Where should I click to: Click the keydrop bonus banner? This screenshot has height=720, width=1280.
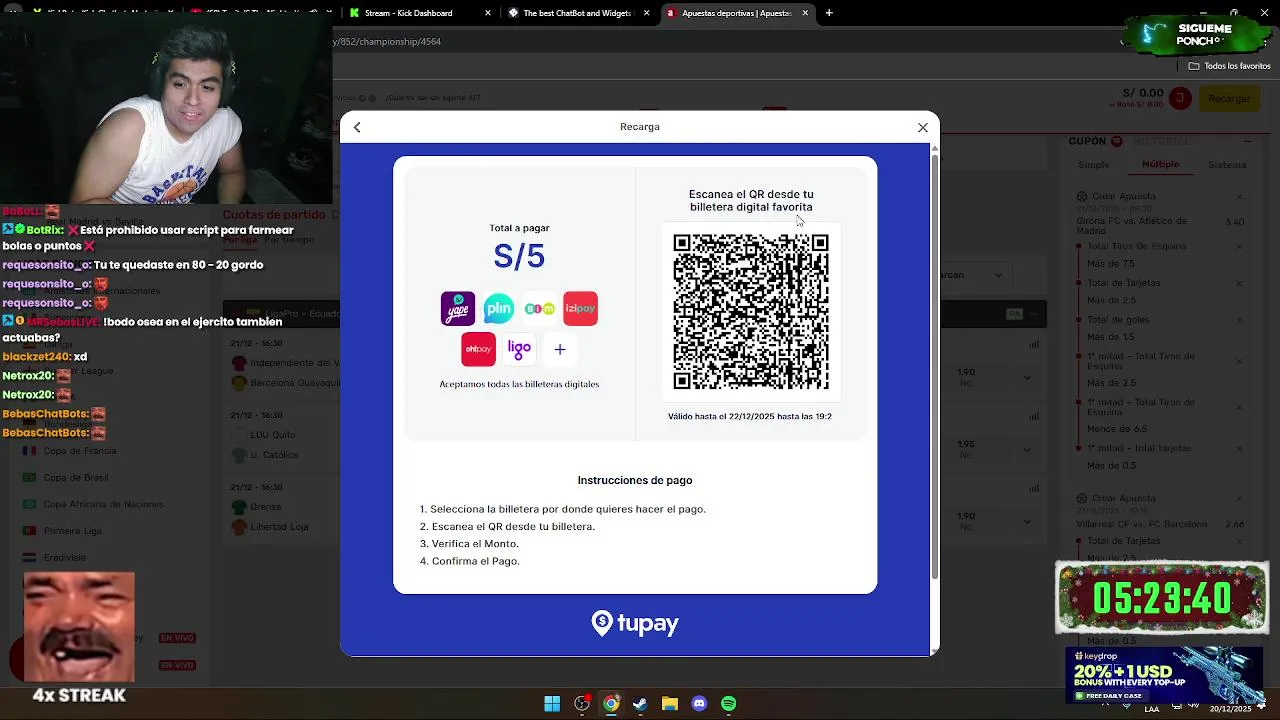tap(1165, 676)
